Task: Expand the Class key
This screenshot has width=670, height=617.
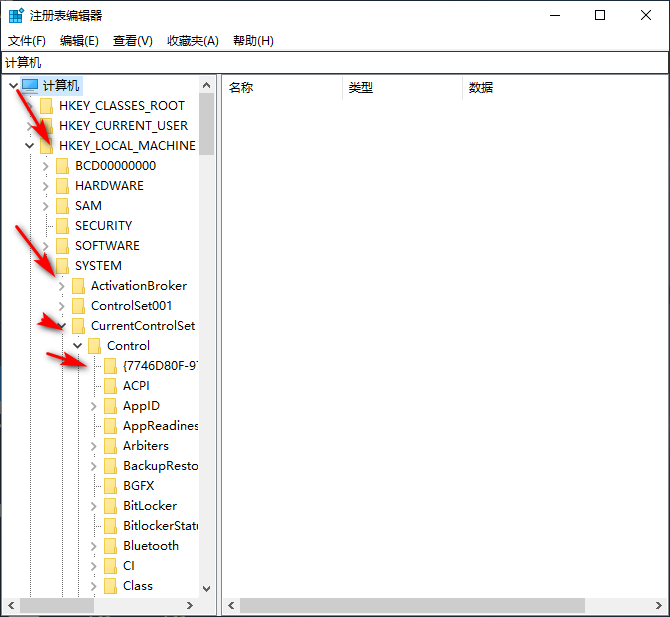Action: pos(94,586)
